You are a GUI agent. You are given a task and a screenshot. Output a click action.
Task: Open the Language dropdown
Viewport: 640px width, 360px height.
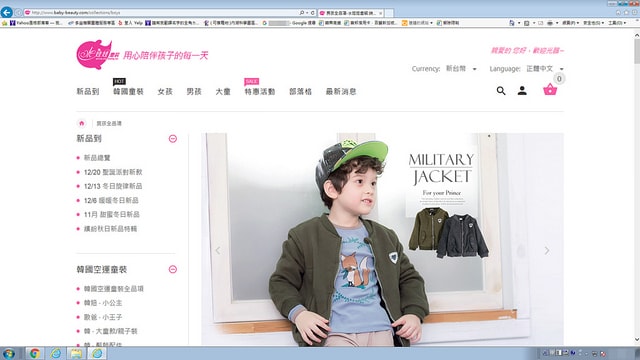pyautogui.click(x=544, y=69)
